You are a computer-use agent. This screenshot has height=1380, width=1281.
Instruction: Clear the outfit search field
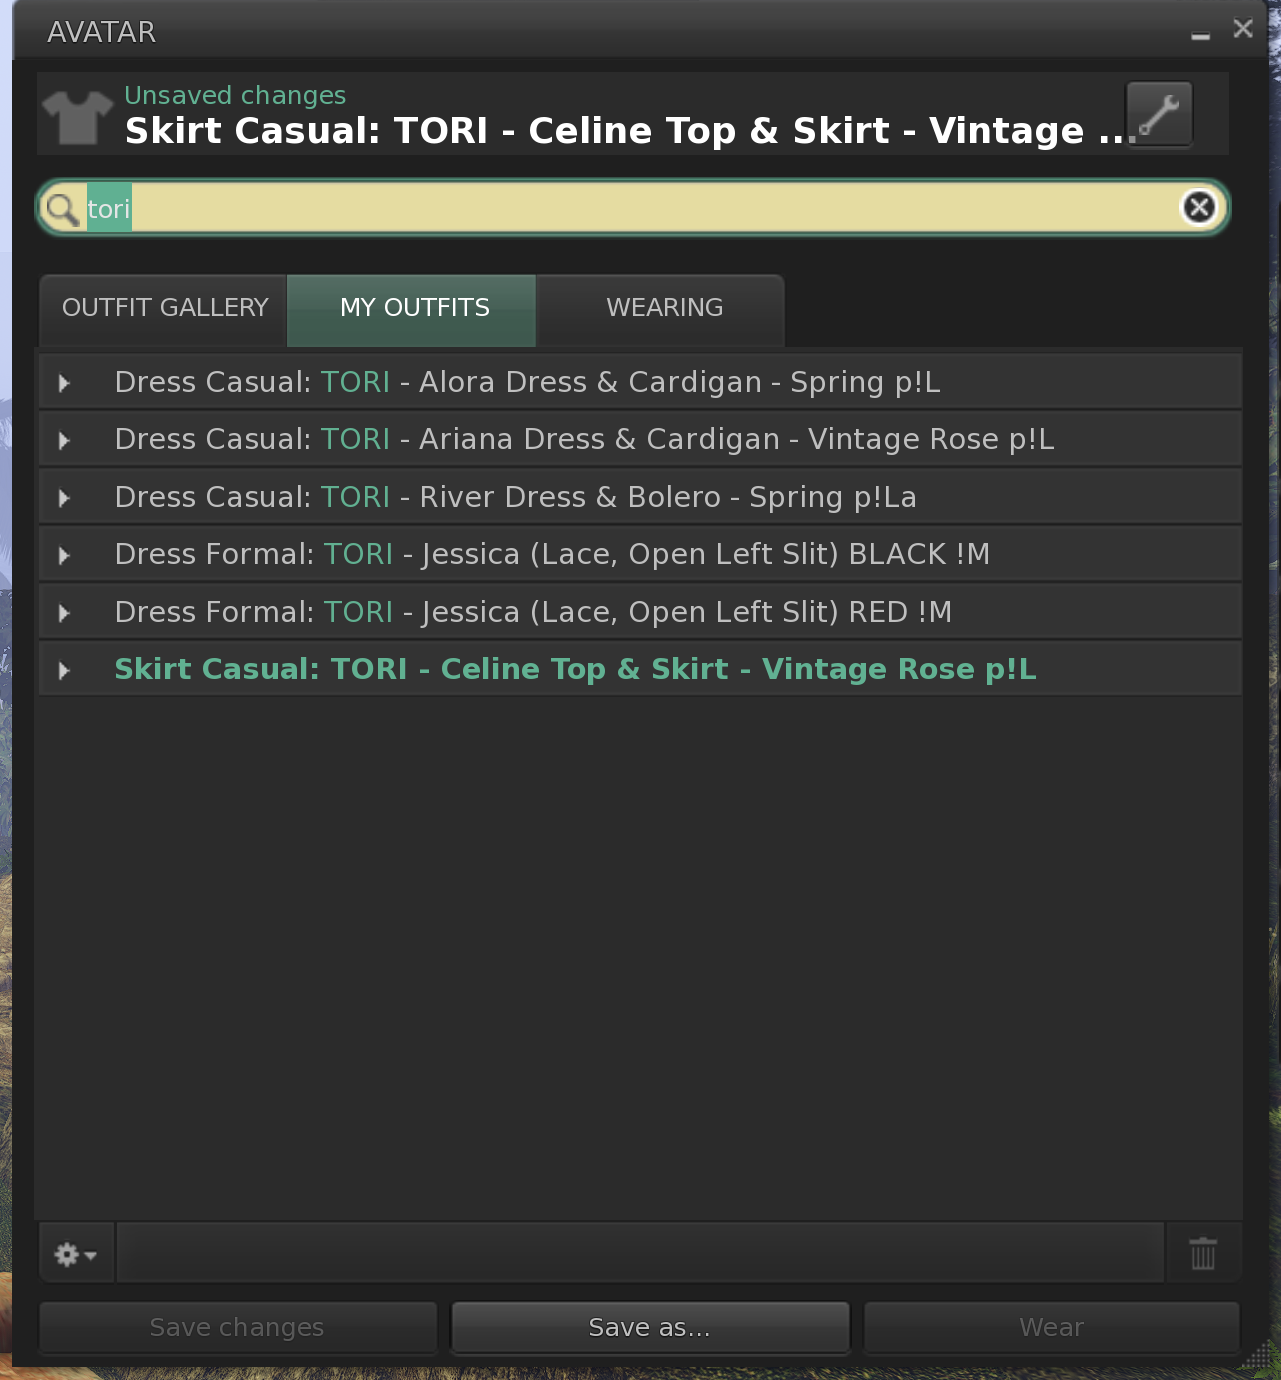click(x=1199, y=207)
